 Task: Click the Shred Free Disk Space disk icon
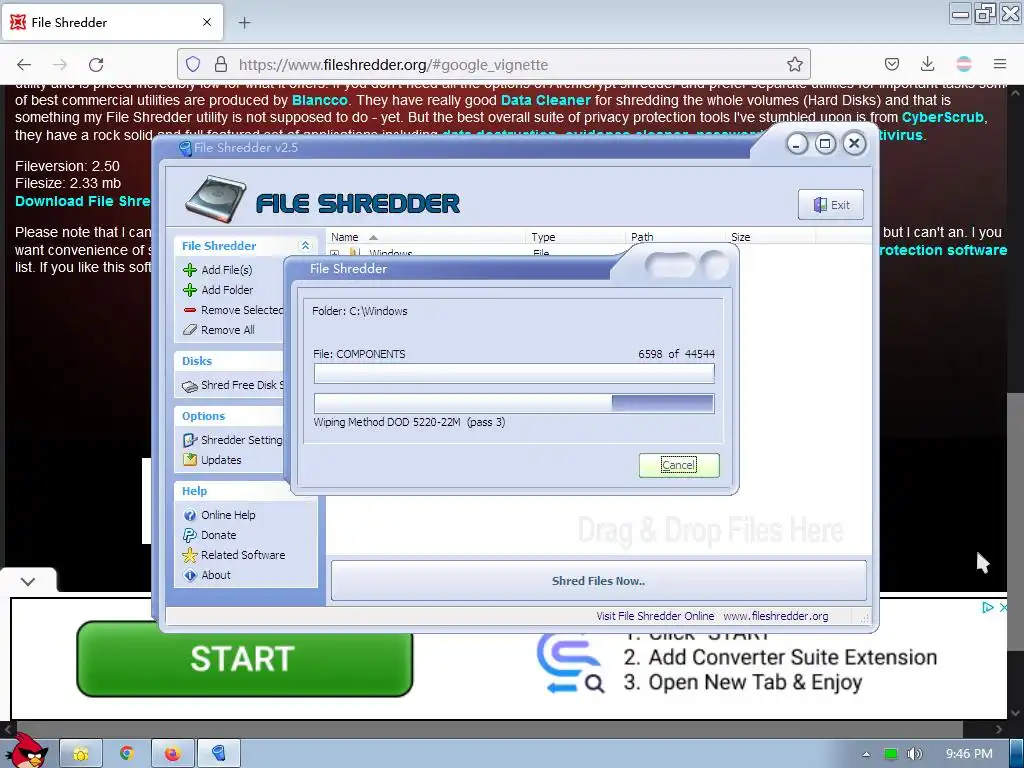click(x=190, y=386)
